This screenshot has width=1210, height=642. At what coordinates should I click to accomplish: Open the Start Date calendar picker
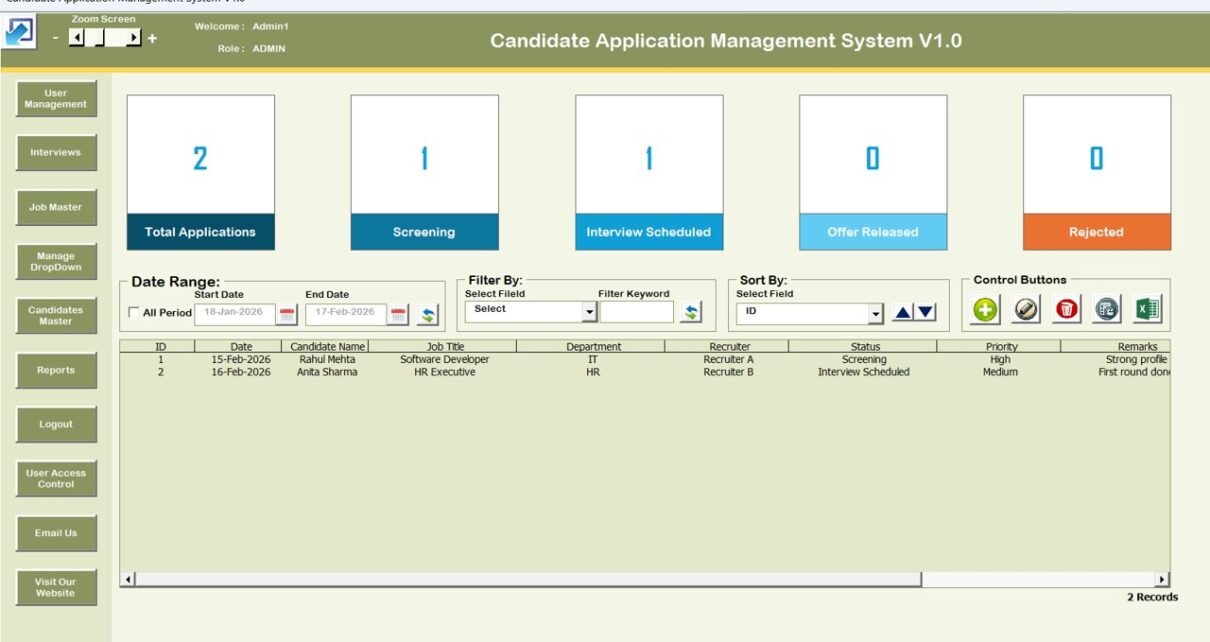click(x=287, y=314)
